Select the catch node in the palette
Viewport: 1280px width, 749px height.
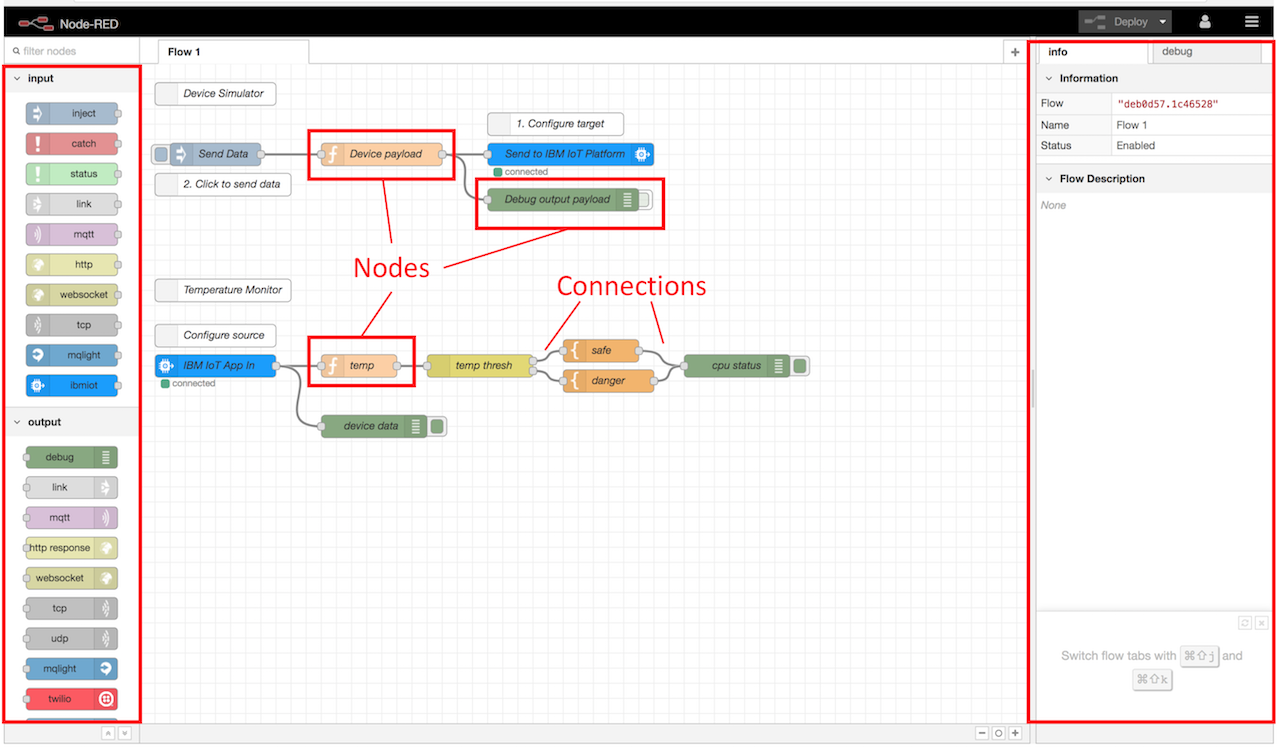72,144
